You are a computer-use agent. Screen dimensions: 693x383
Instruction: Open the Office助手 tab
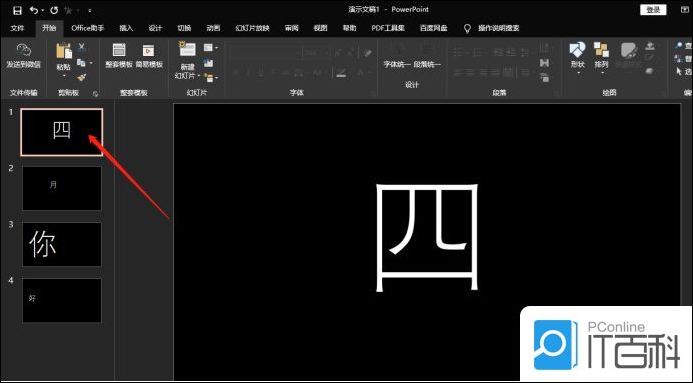tap(88, 28)
